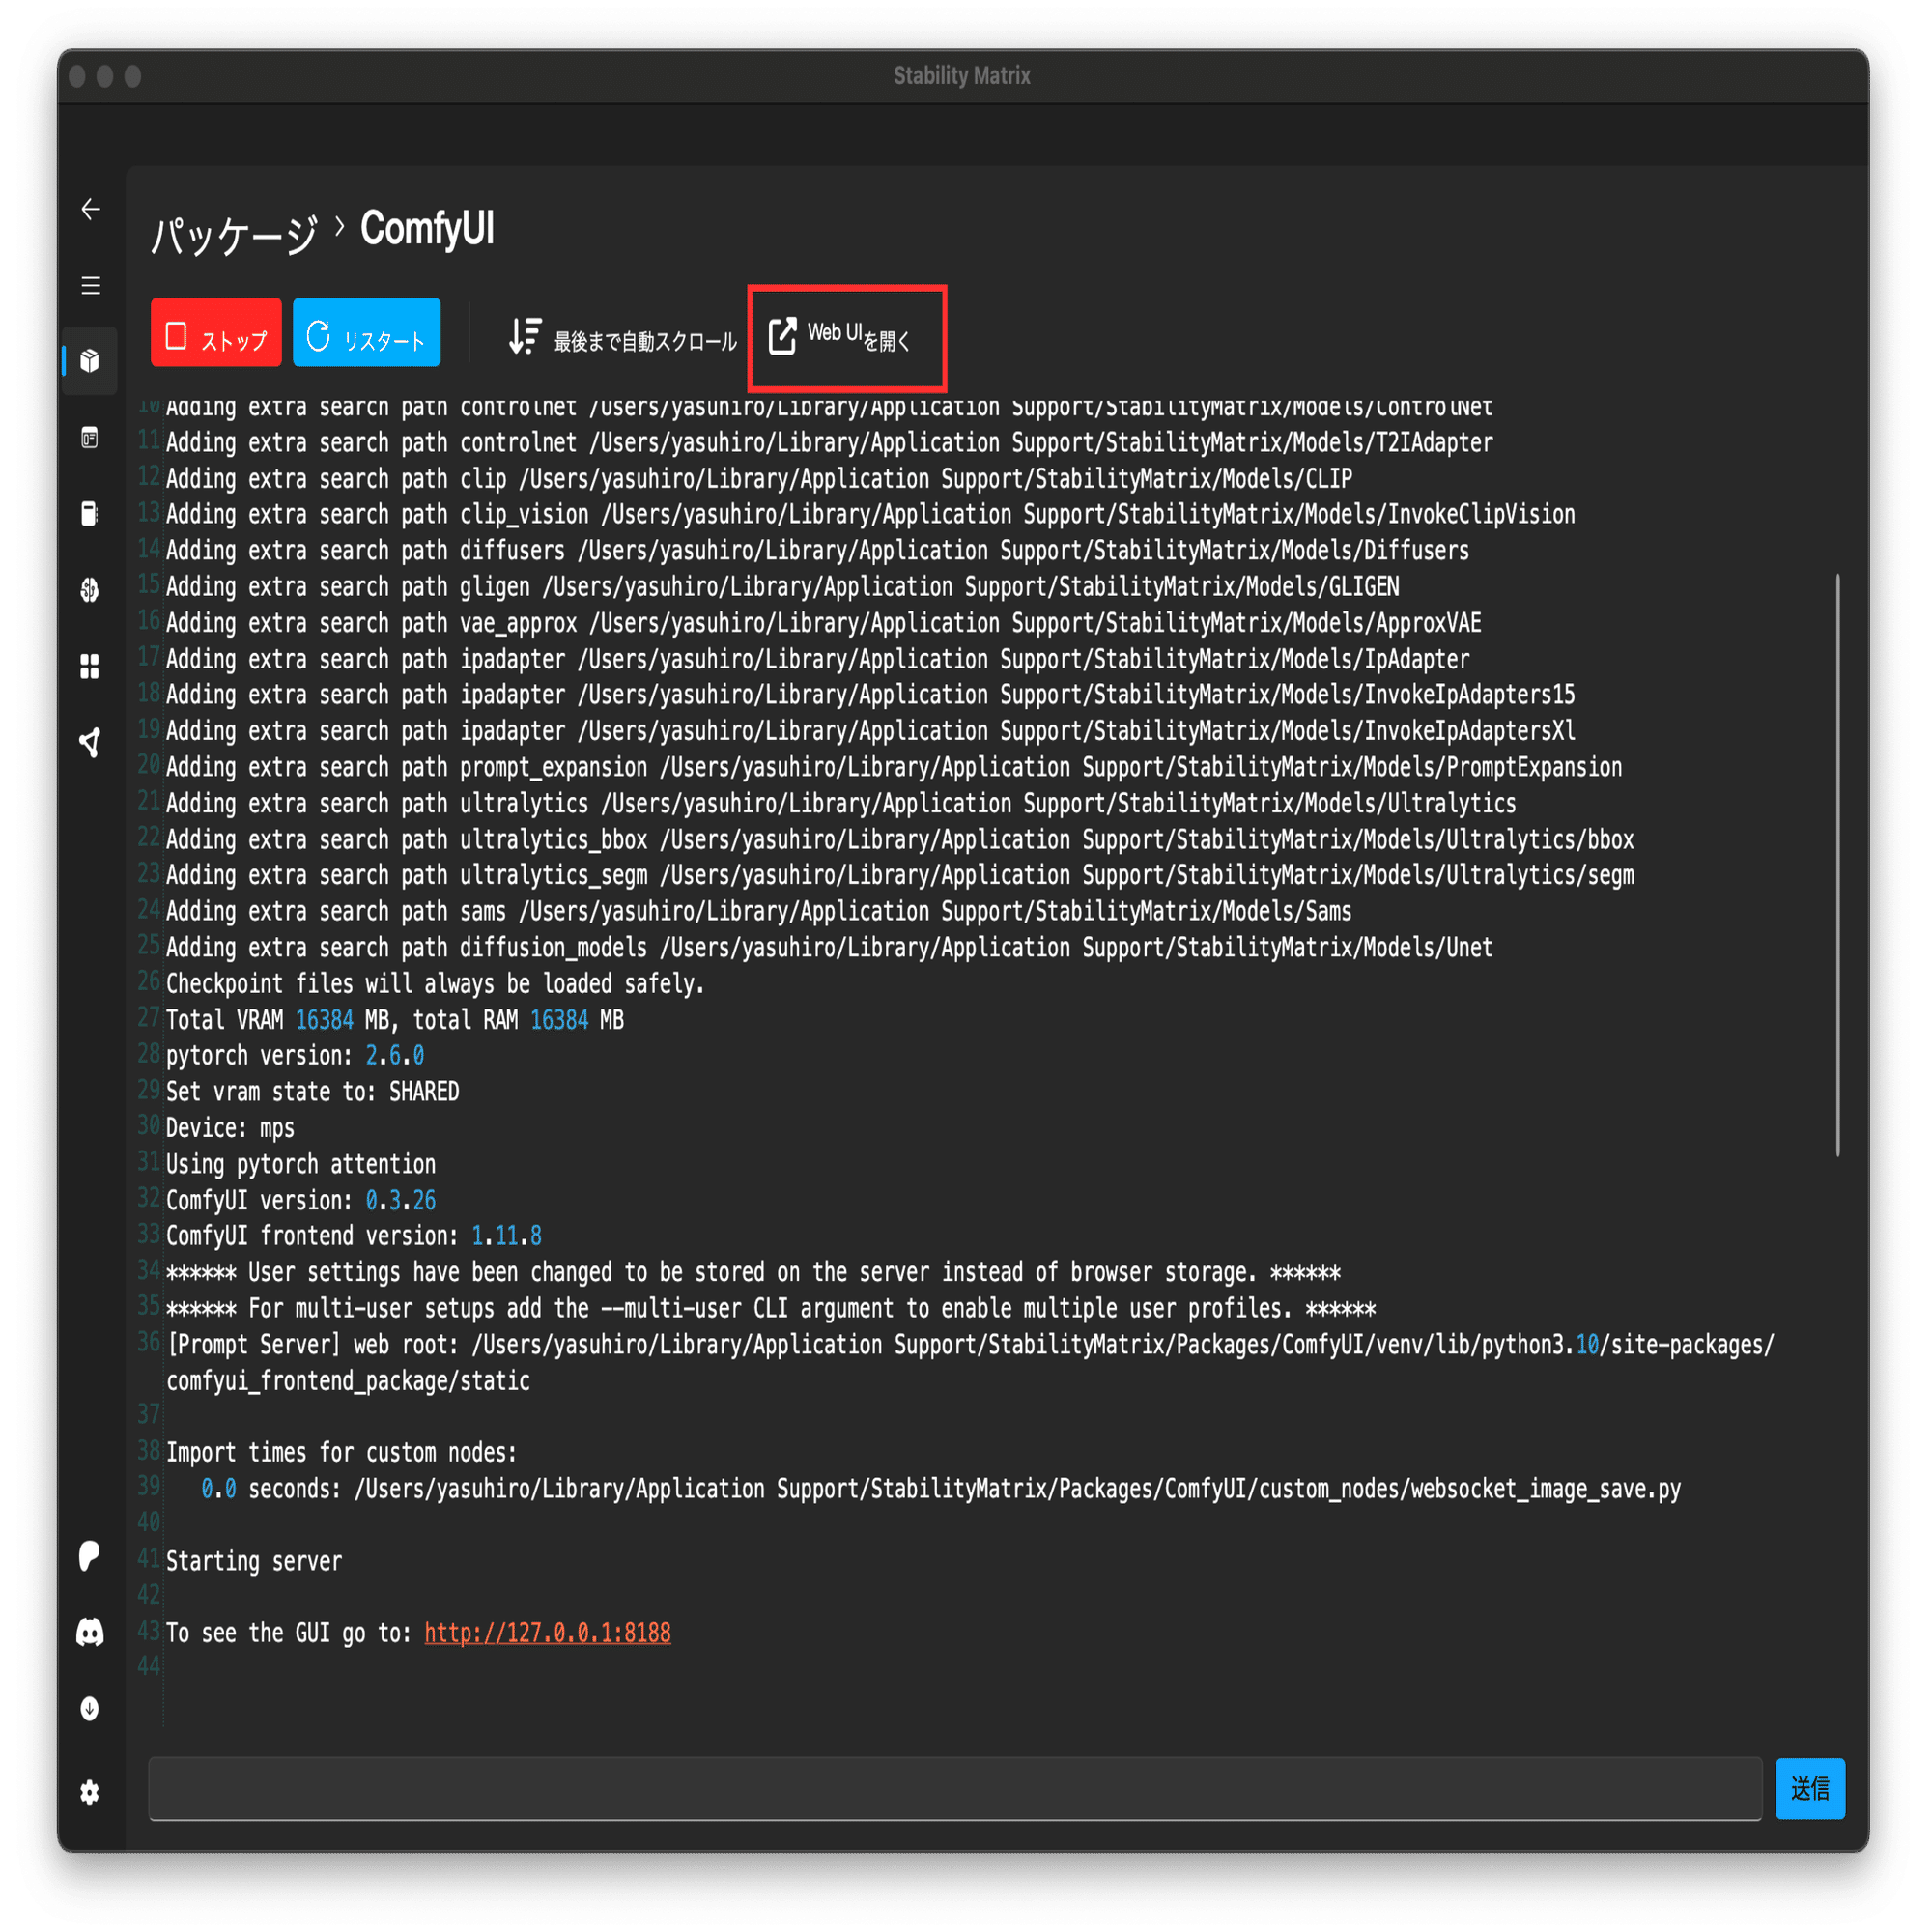Viewport: 1932px width, 1932px height.
Task: Open the connected-nodes workflow icon
Action: (90, 742)
